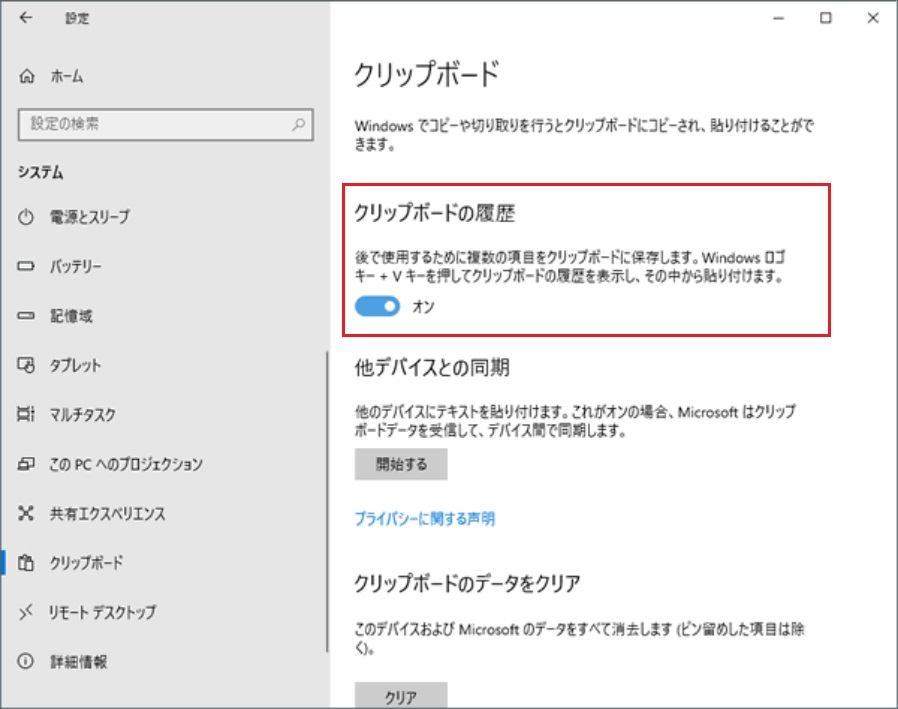Screen dimensions: 898x709
Task: Click the 開始する button
Action: pyautogui.click(x=401, y=464)
